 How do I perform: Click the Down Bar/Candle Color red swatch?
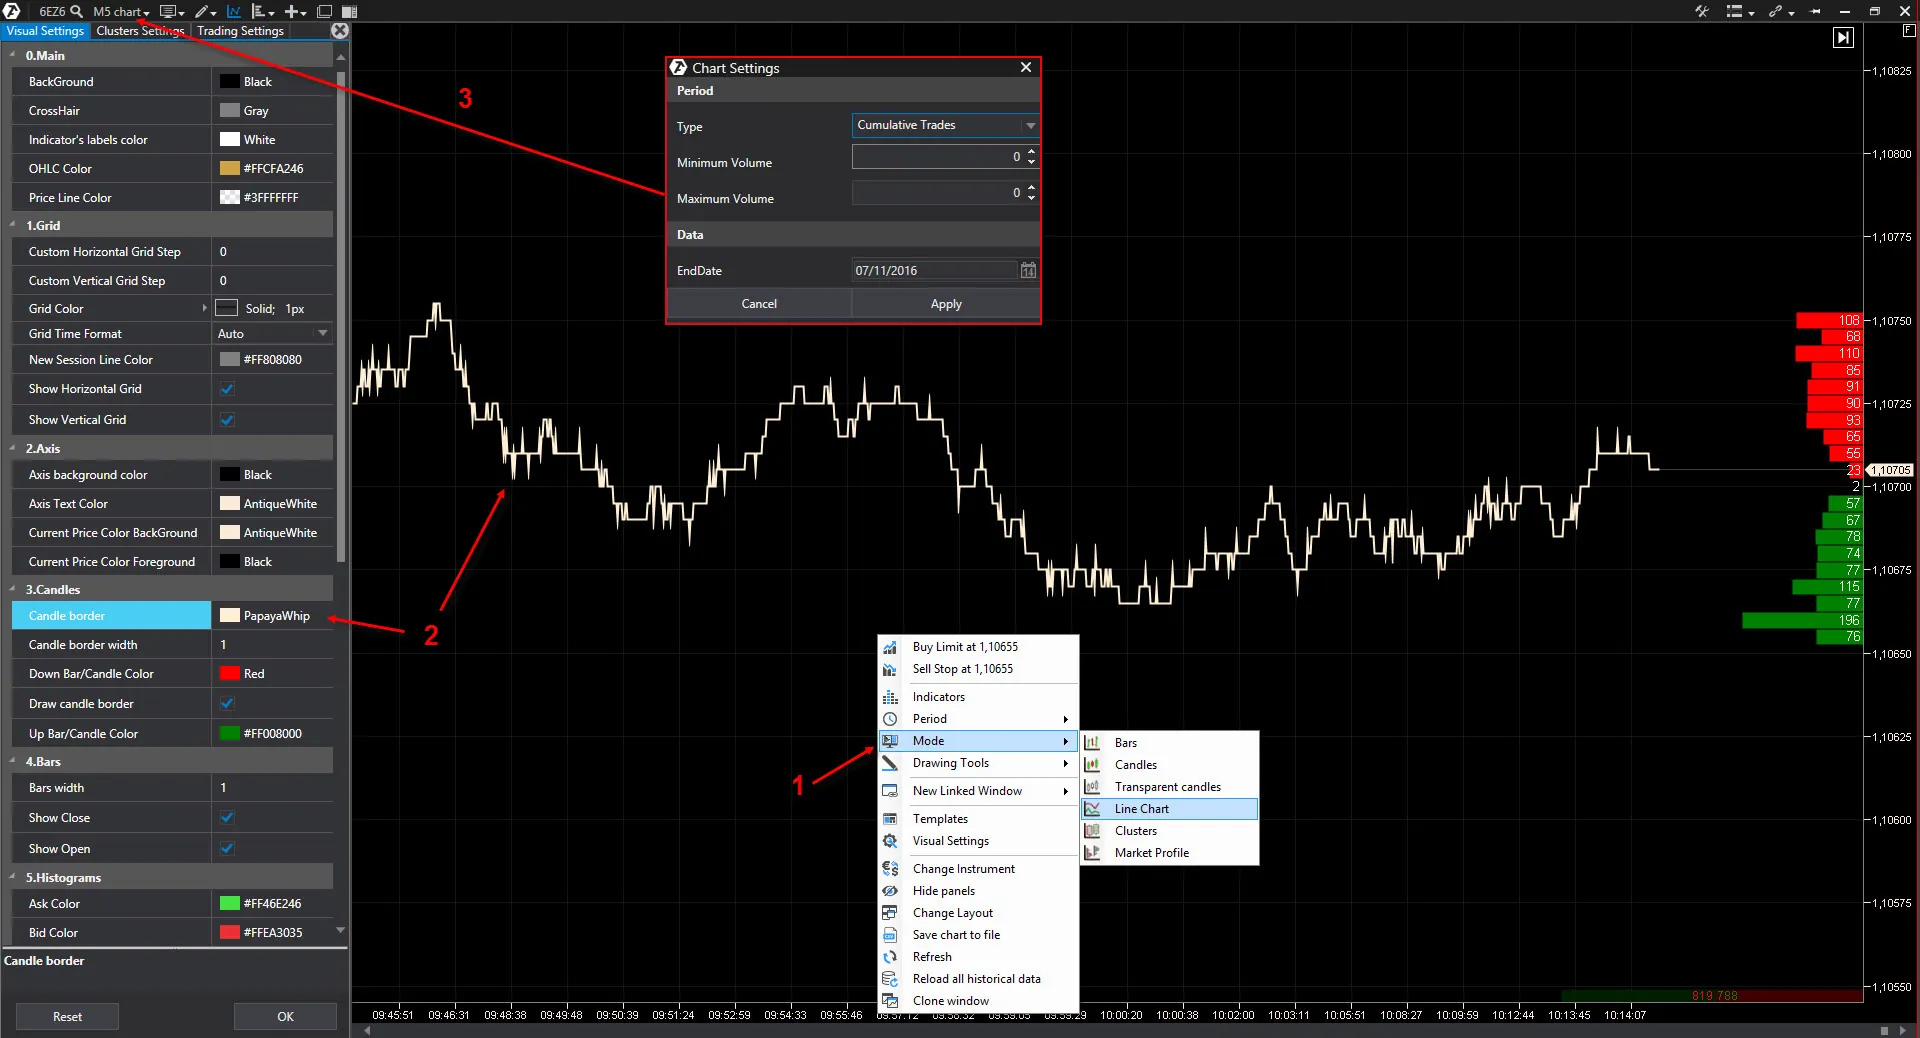click(x=230, y=674)
